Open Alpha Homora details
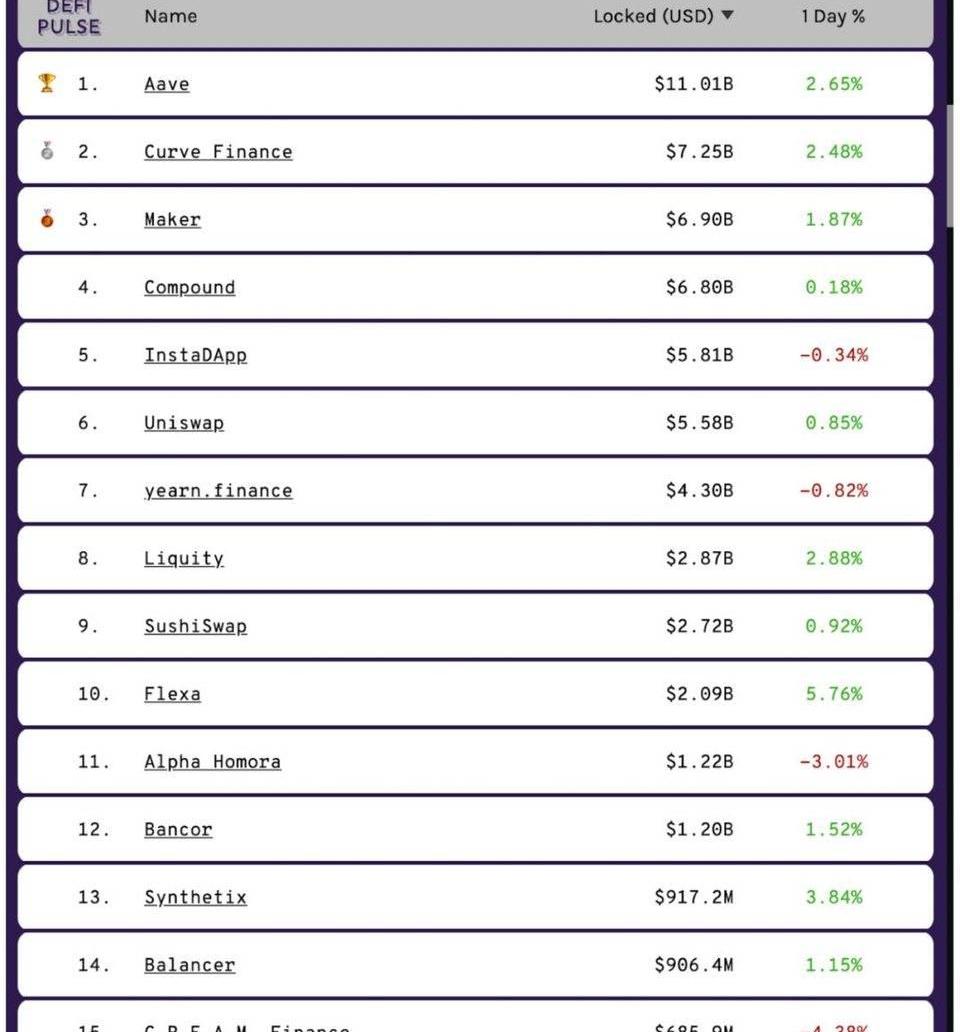 tap(213, 762)
